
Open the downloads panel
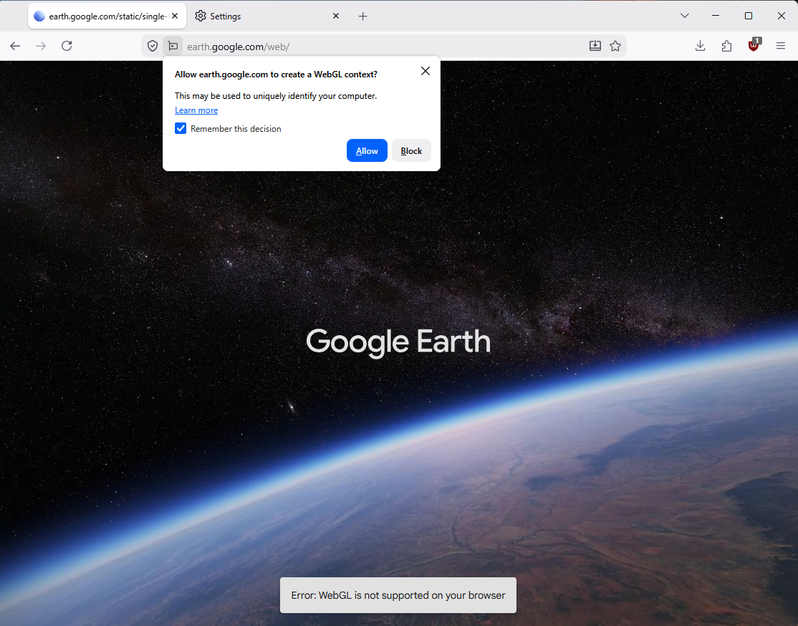click(x=700, y=46)
